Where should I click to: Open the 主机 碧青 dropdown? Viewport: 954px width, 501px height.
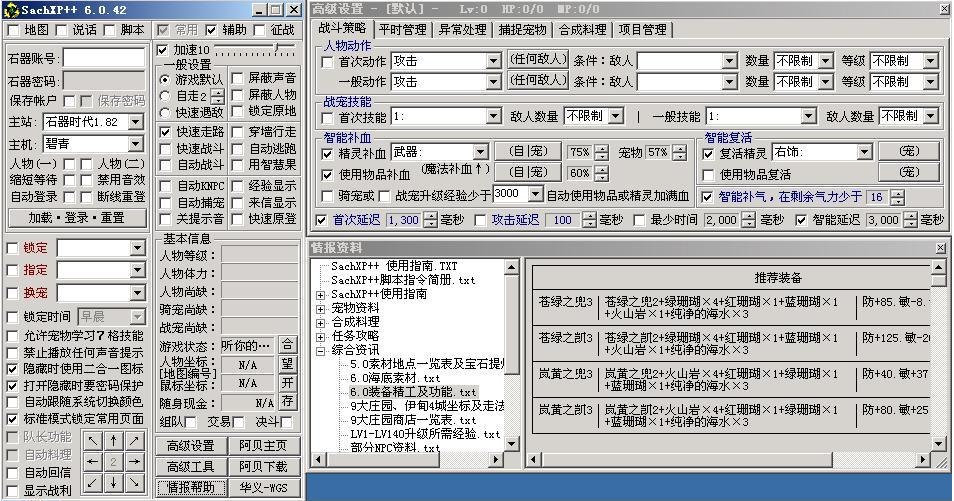(136, 144)
